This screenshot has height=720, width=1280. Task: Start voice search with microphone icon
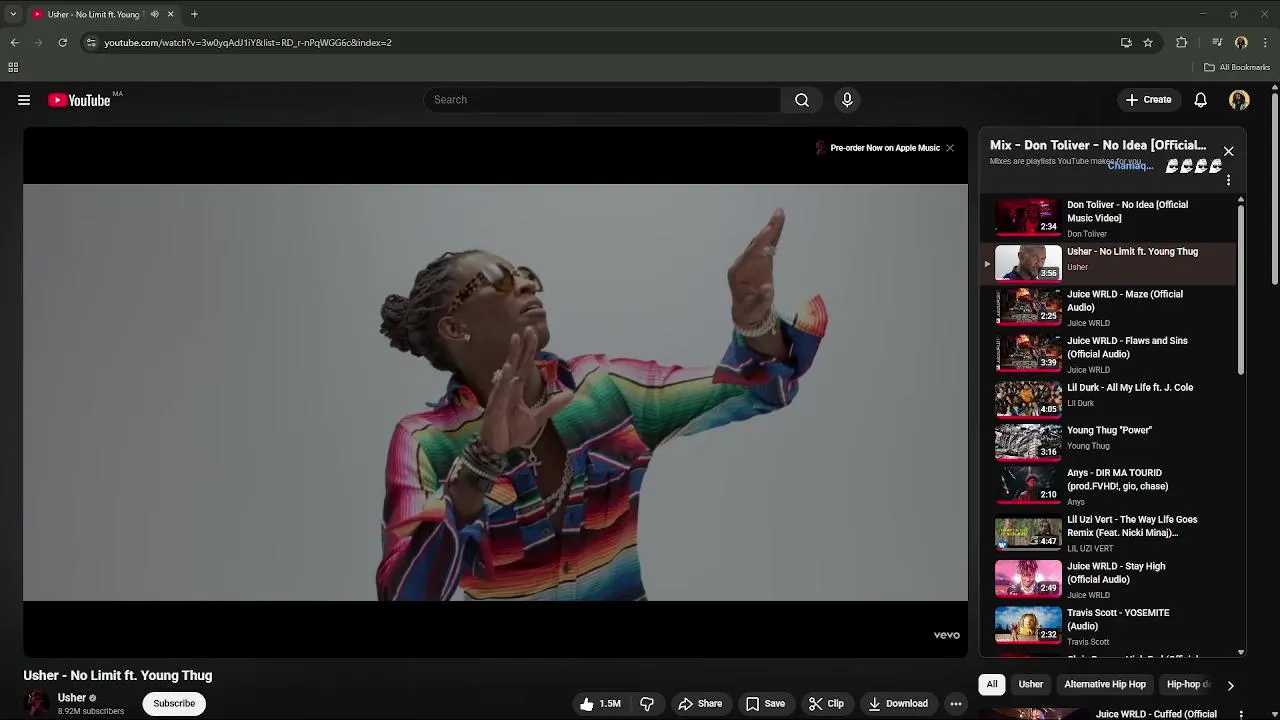(847, 100)
